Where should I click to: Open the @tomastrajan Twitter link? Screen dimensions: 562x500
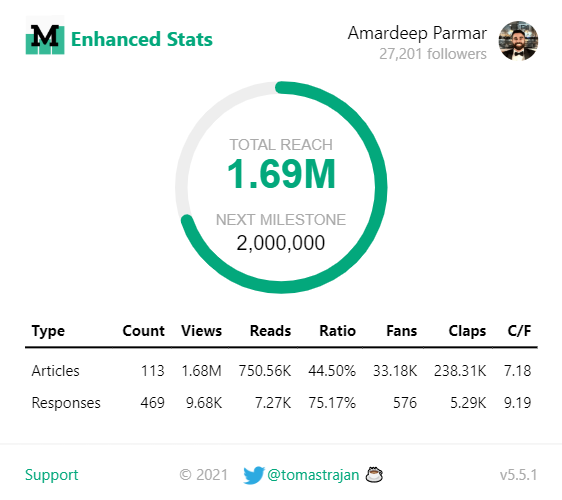coord(313,475)
